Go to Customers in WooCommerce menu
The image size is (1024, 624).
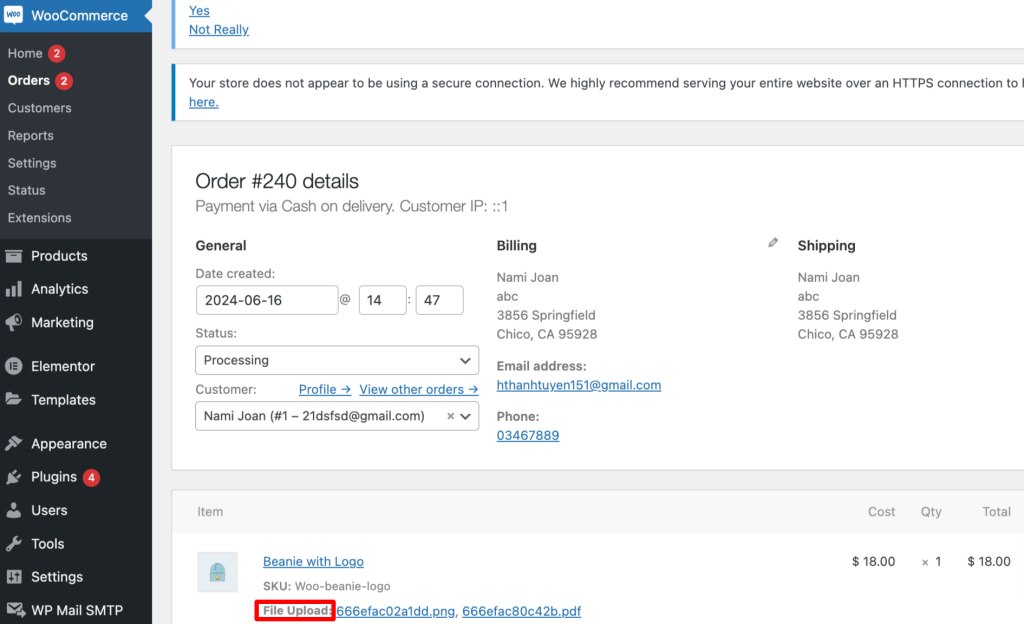pyautogui.click(x=40, y=108)
